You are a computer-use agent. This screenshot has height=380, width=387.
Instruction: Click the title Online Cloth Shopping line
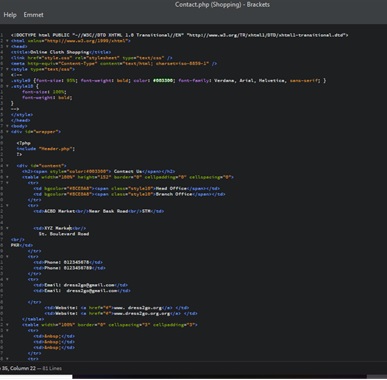pyautogui.click(x=61, y=52)
